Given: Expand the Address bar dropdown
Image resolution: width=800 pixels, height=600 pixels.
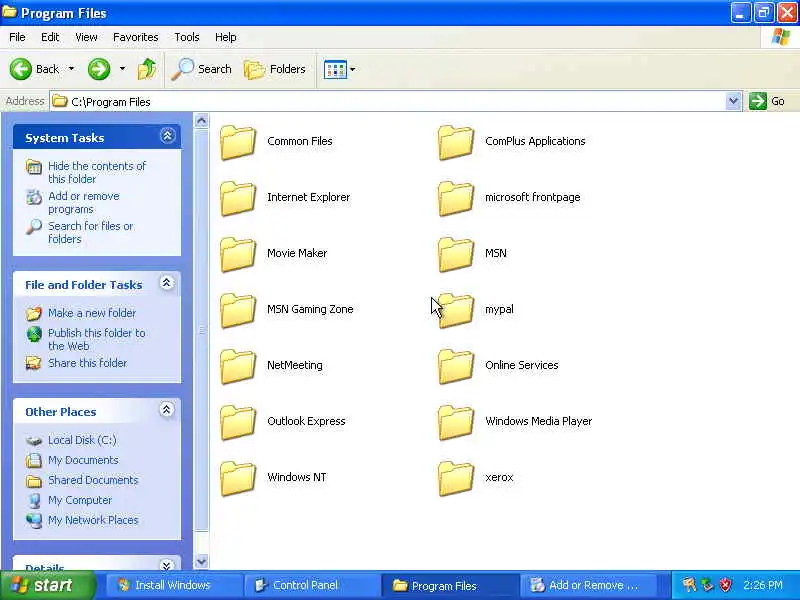Looking at the screenshot, I should pyautogui.click(x=733, y=101).
